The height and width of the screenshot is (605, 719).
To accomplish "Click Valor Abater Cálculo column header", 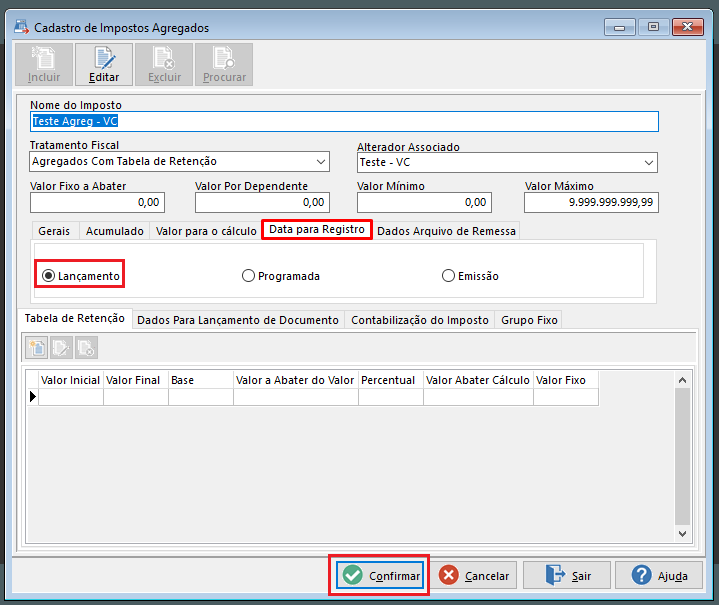I will 478,380.
